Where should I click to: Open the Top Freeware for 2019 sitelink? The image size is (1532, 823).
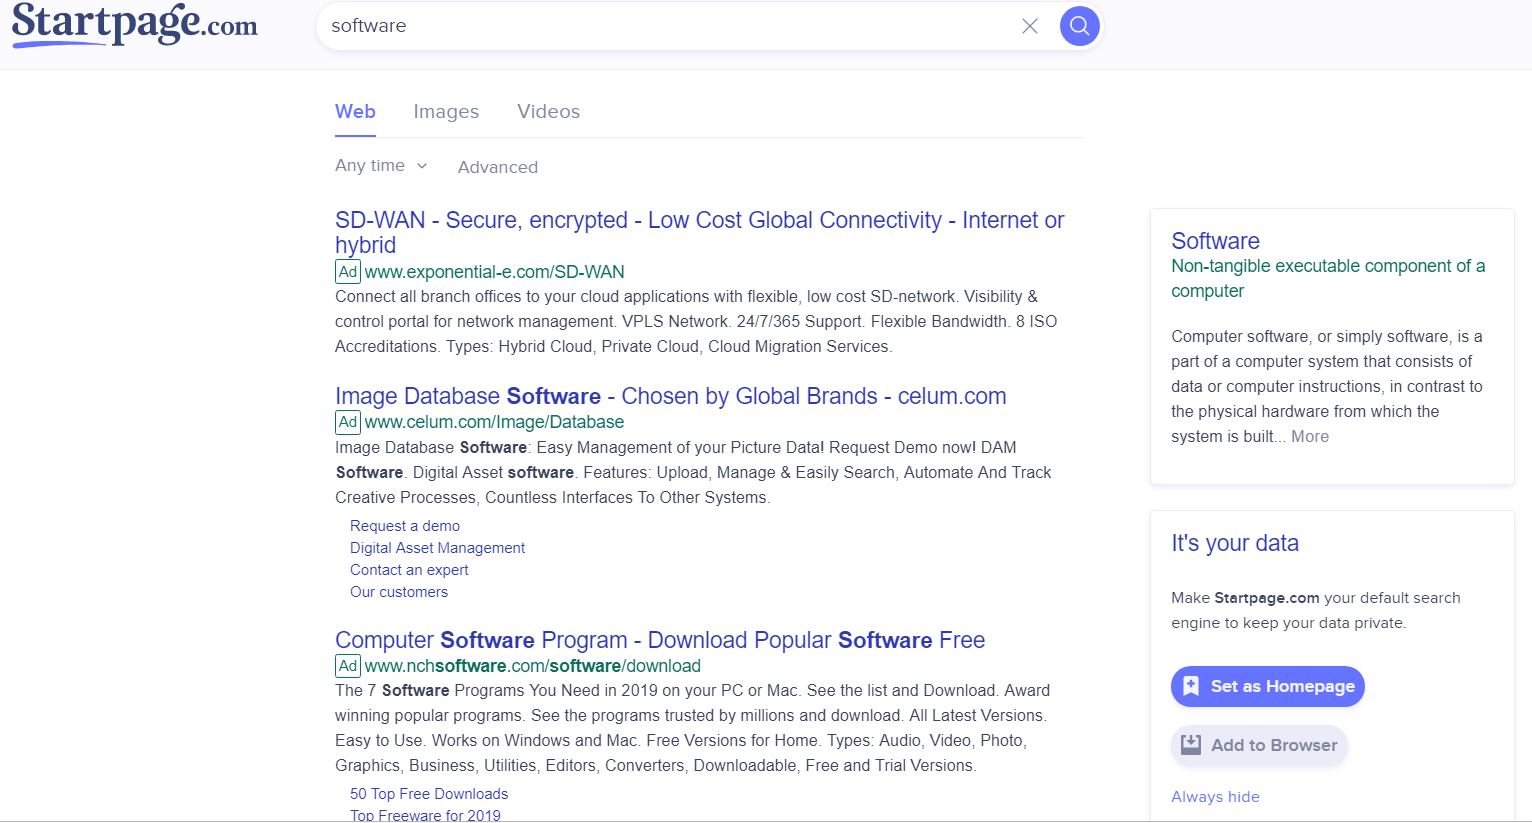click(x=425, y=815)
